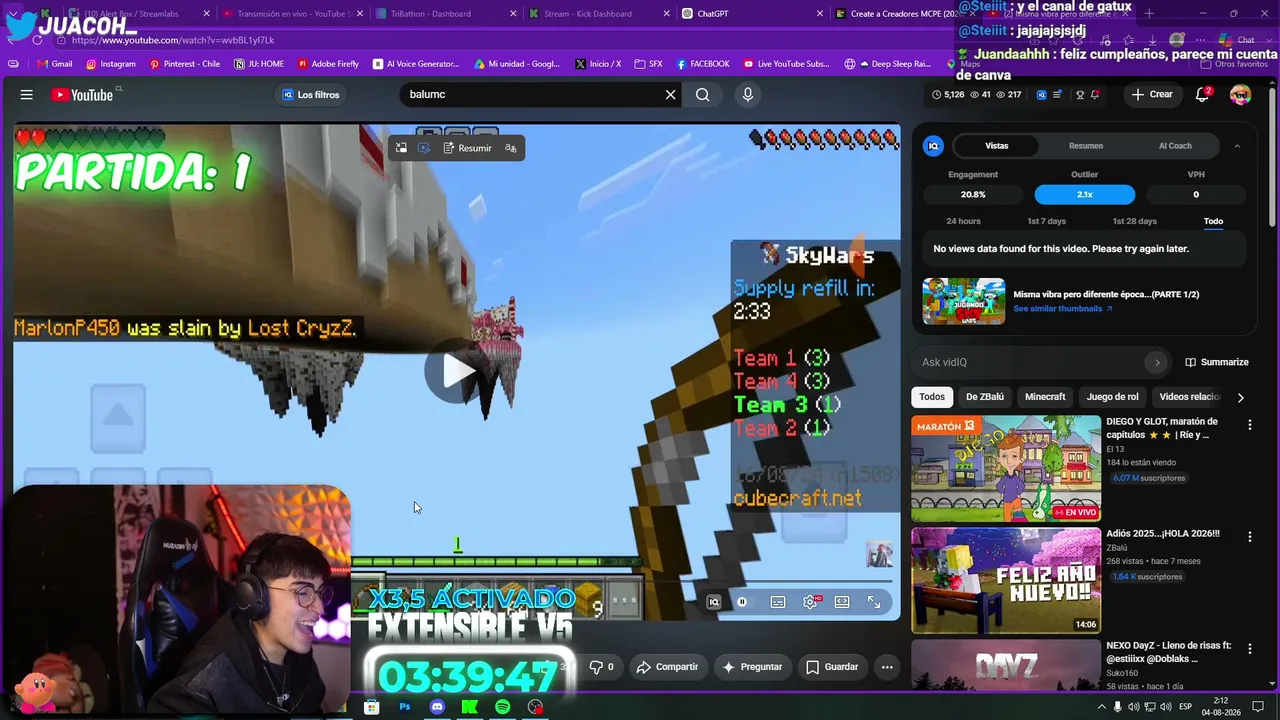The image size is (1280, 720).
Task: Go to the YouTube home logo
Action: point(82,95)
